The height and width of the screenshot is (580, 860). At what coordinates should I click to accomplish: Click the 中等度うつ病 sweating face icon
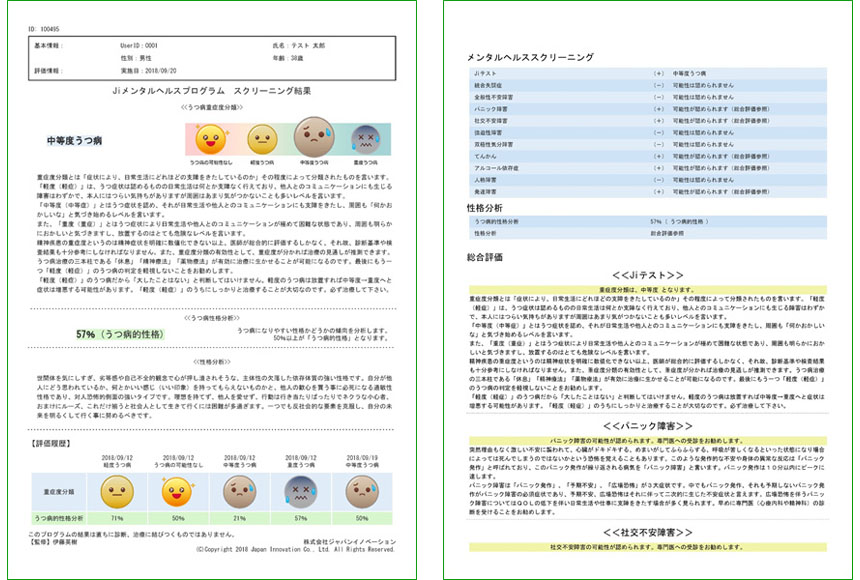(312, 135)
